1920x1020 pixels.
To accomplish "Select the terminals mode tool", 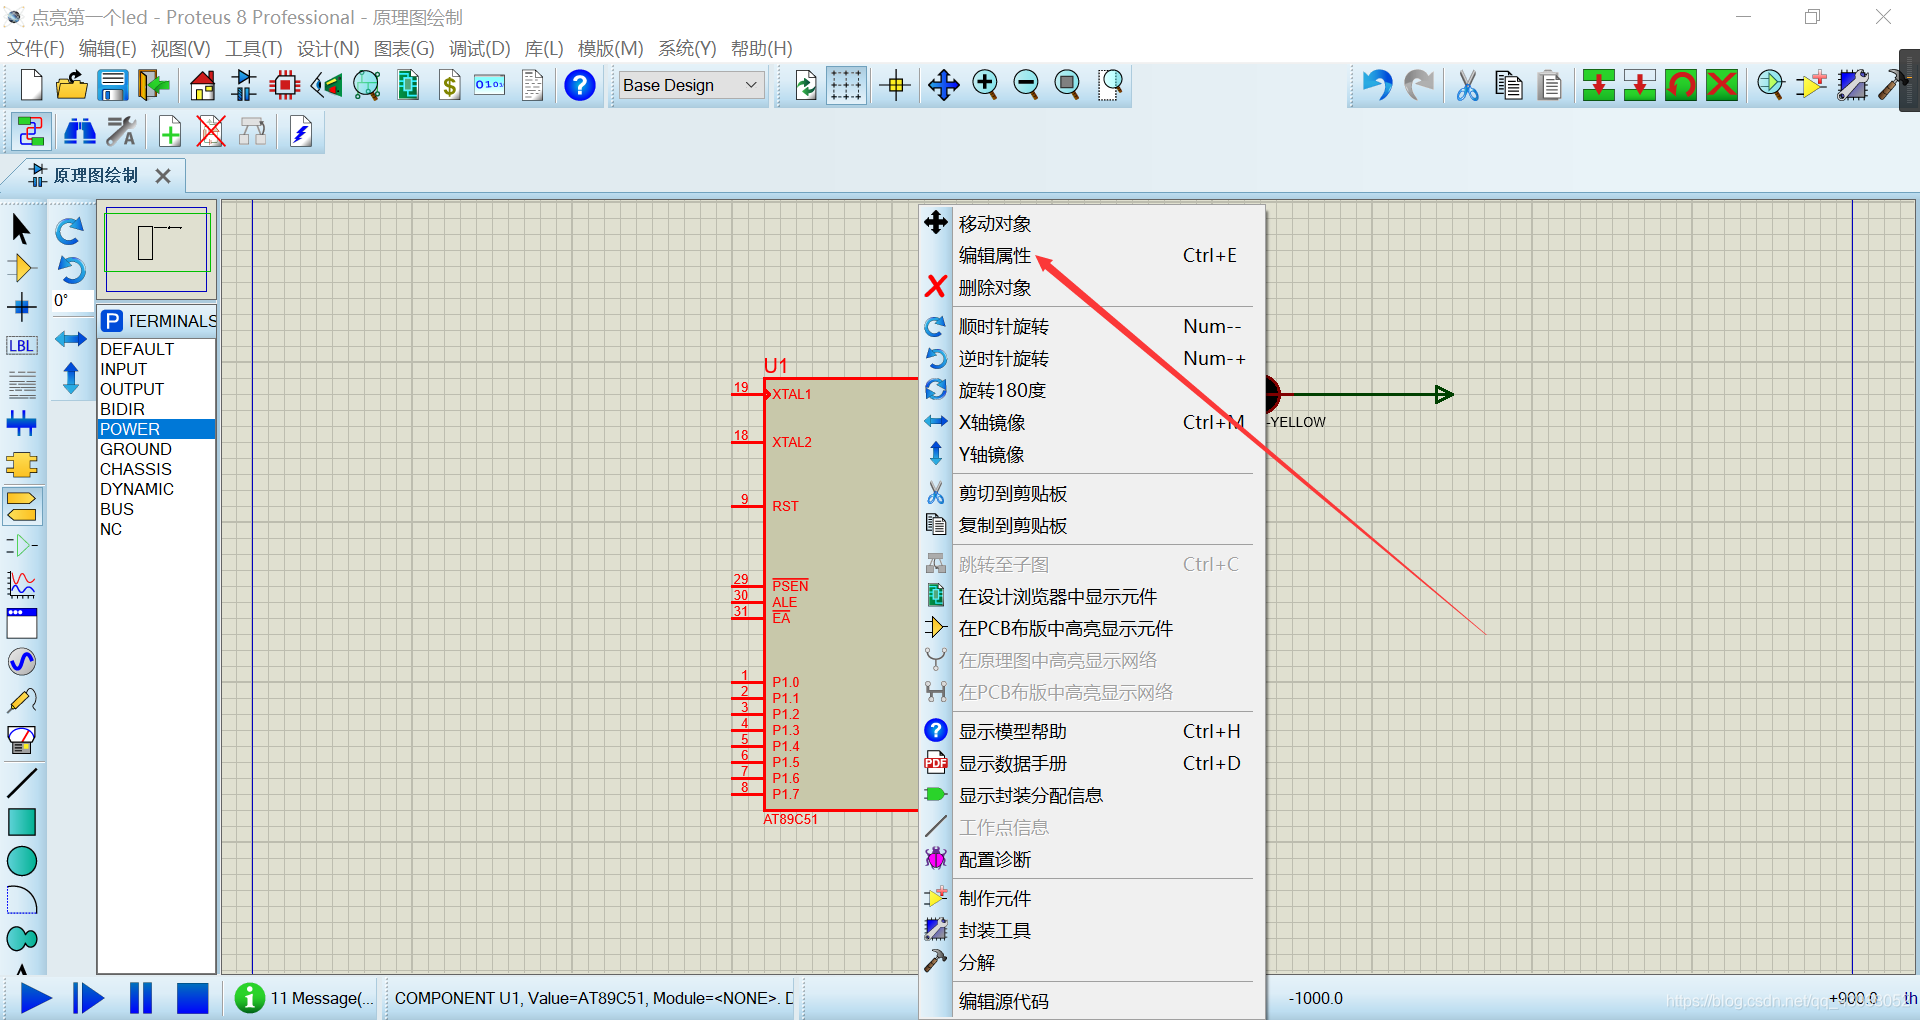I will pos(21,506).
